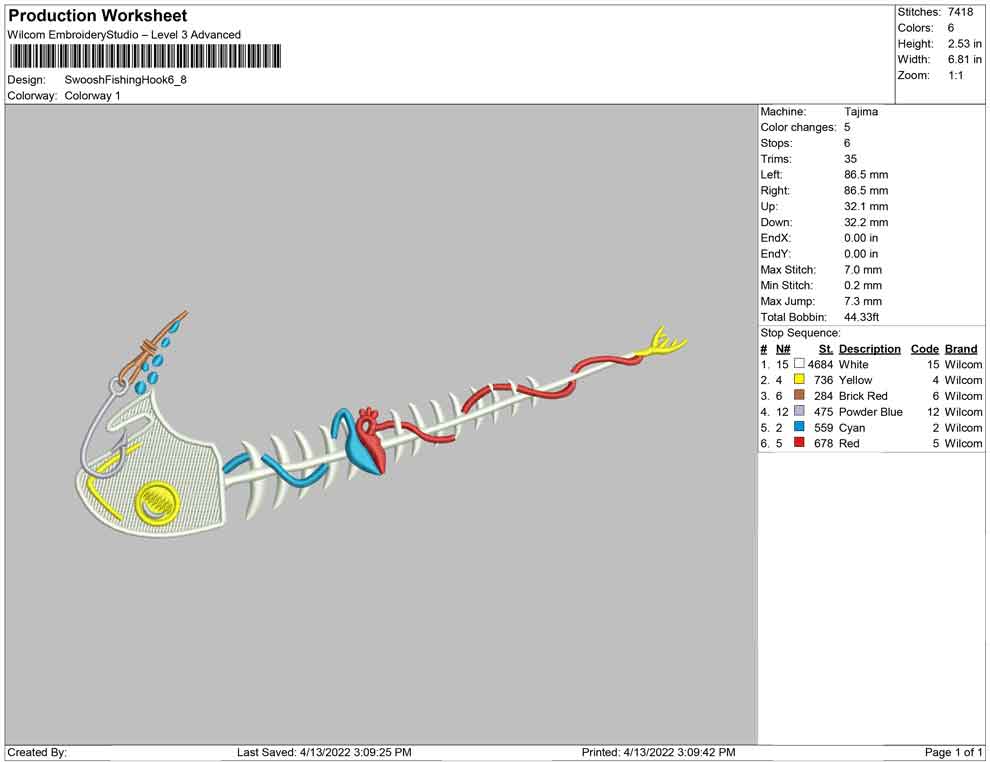This screenshot has height=762, width=990.
Task: Click the 'Page 1 of 1' footer text
Action: point(953,752)
